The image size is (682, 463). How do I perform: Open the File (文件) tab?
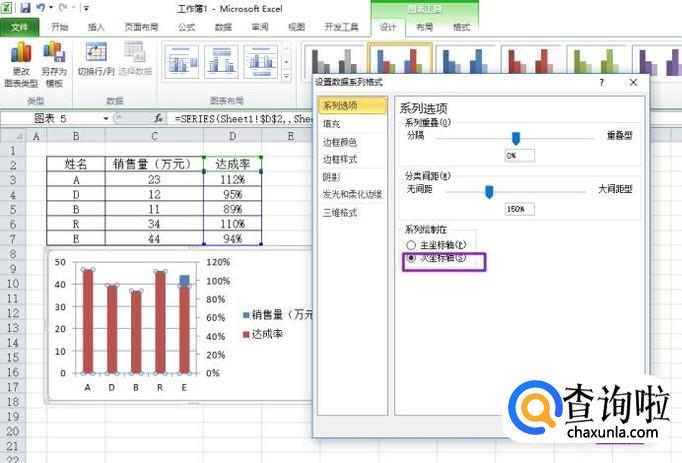click(20, 27)
